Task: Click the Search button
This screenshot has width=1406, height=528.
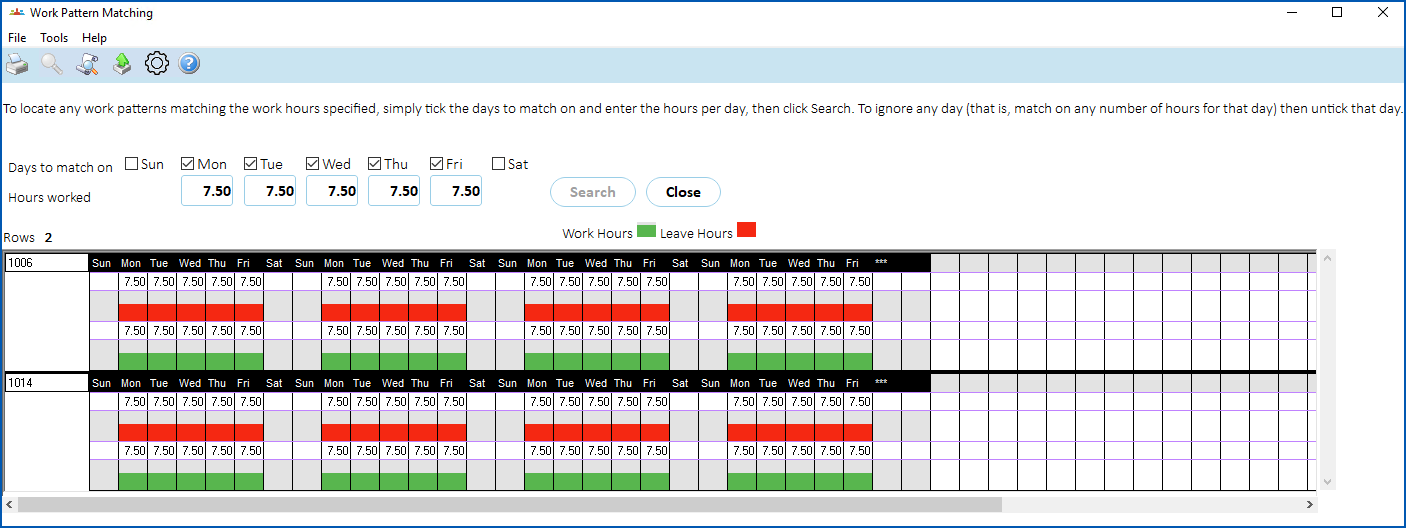Action: [x=593, y=192]
